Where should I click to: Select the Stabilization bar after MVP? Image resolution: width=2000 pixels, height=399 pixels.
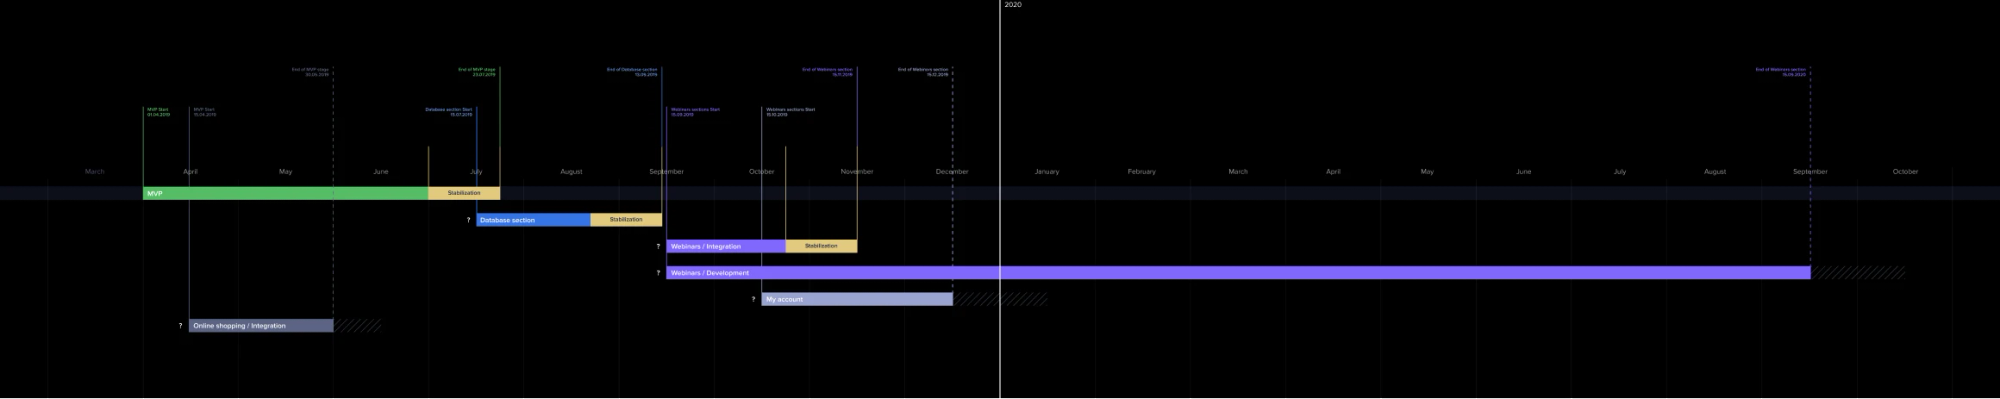464,193
